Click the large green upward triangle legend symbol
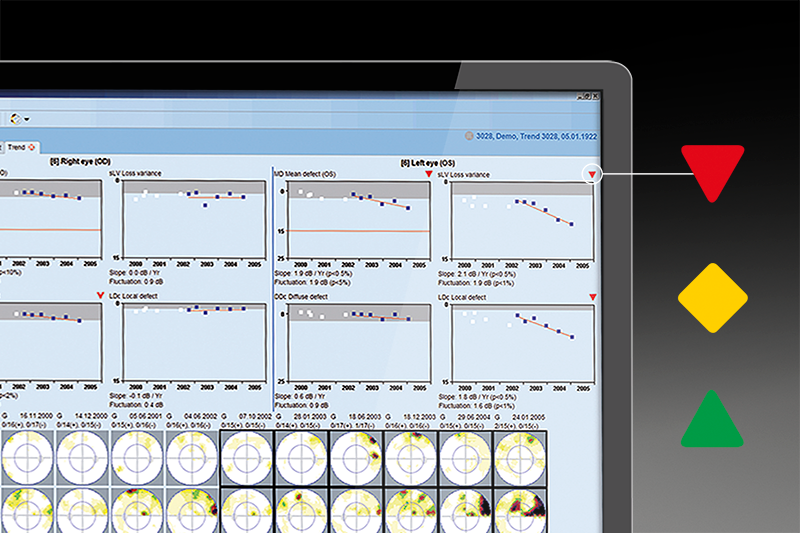Image resolution: width=800 pixels, height=533 pixels. tap(712, 418)
